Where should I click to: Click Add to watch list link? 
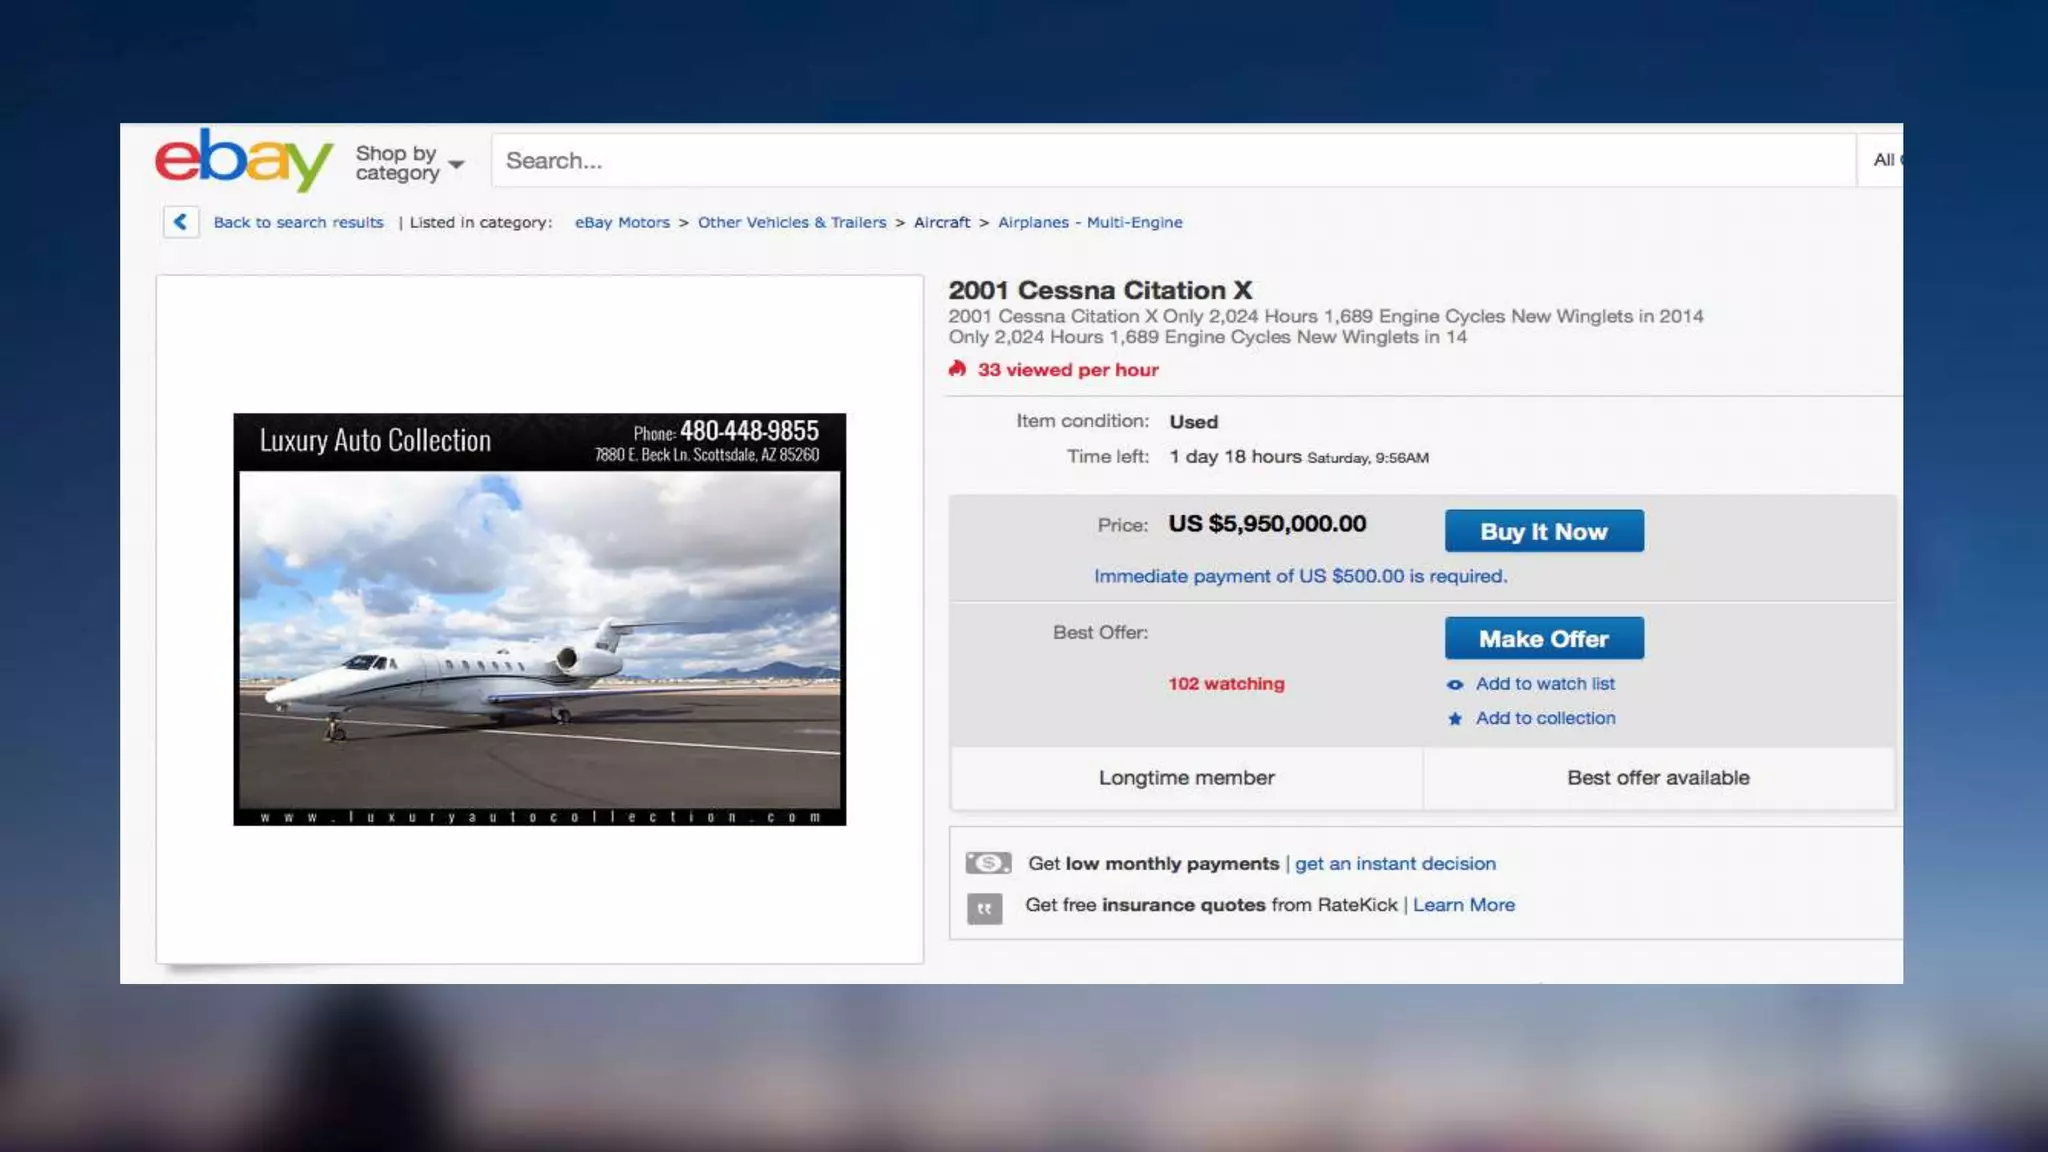click(x=1544, y=684)
